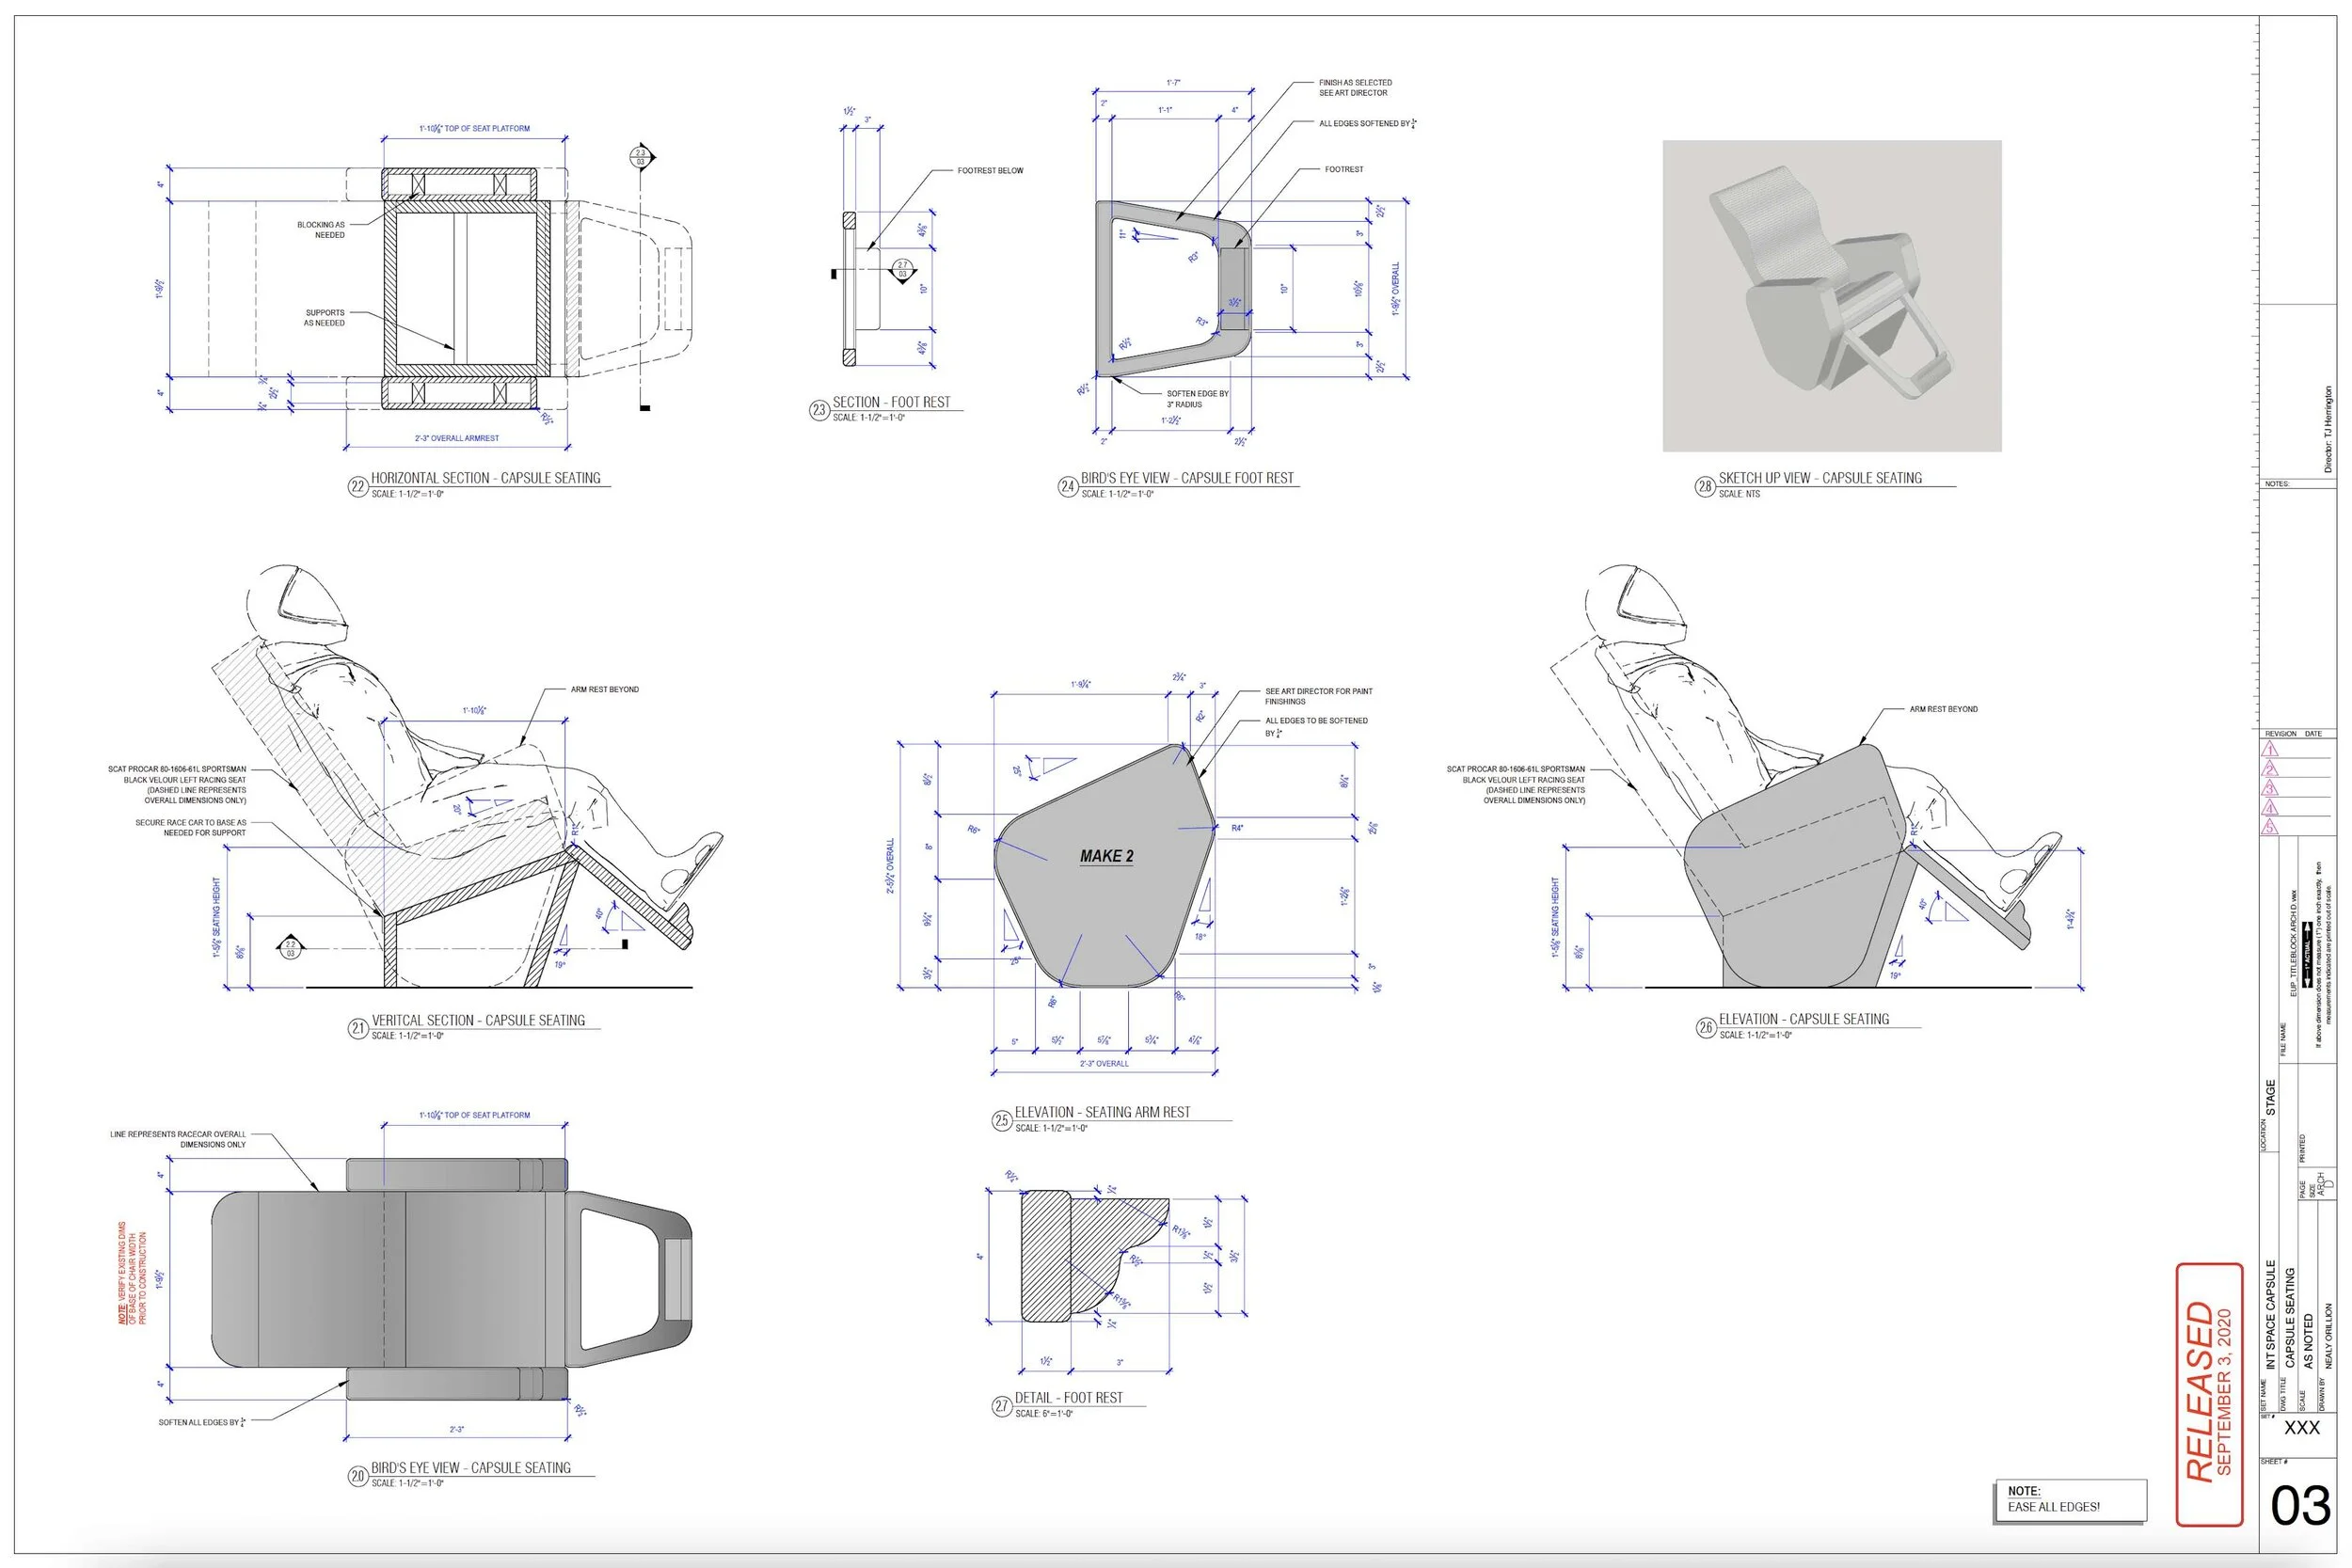
Task: Click the 'FOOTREST BELOW' callout label
Action: 990,171
